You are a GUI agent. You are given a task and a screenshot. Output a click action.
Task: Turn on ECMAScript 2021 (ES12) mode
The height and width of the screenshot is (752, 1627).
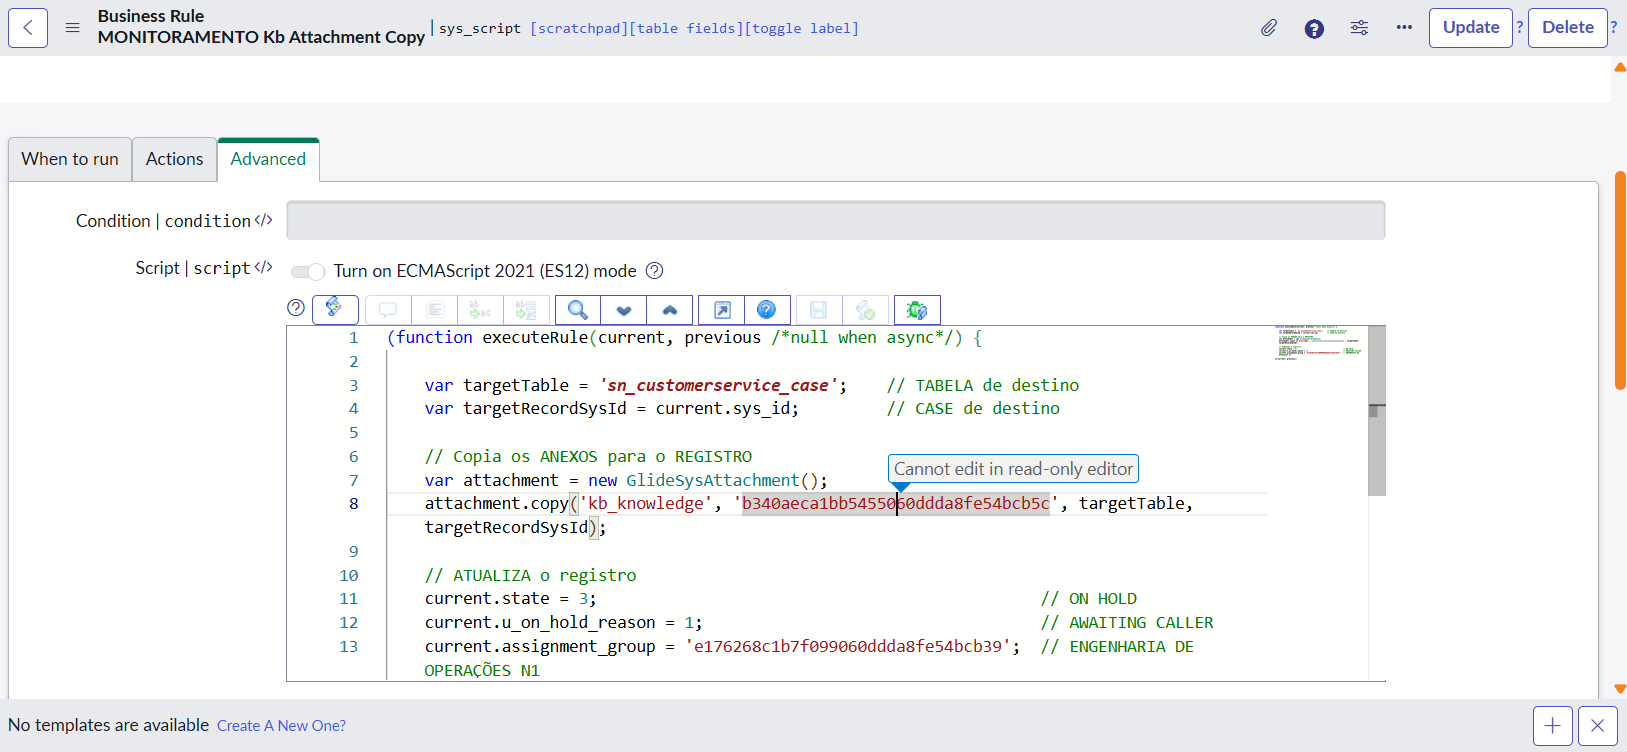pos(308,272)
